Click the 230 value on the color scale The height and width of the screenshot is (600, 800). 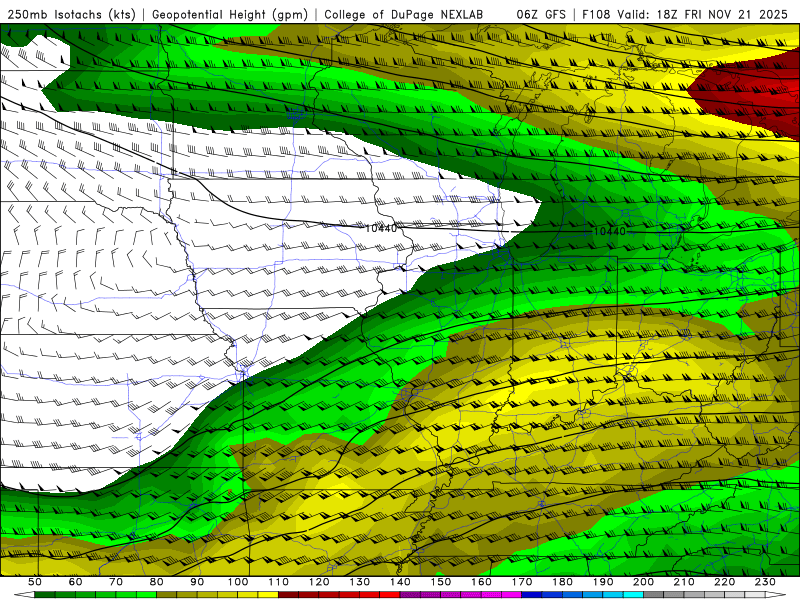765,582
